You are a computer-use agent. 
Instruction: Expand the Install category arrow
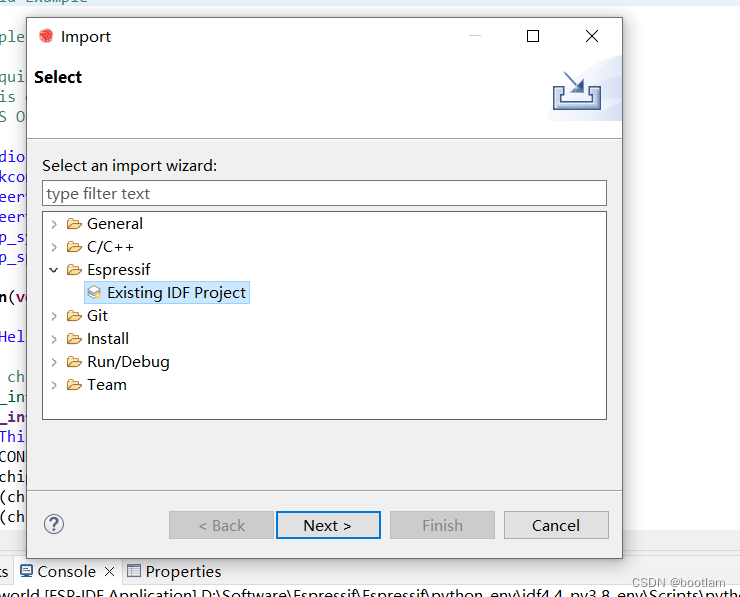[54, 339]
